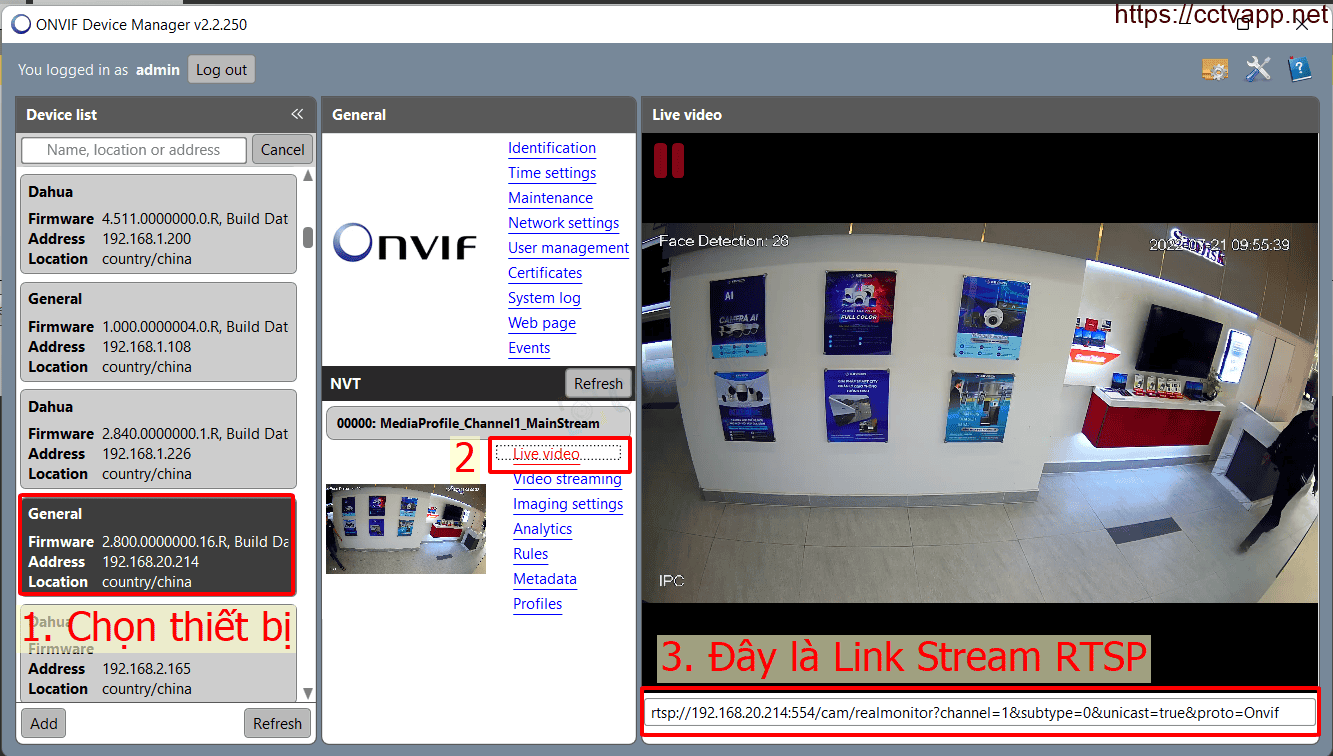Viewport: 1333px width, 756px height.
Task: Open the User management link
Action: point(568,248)
